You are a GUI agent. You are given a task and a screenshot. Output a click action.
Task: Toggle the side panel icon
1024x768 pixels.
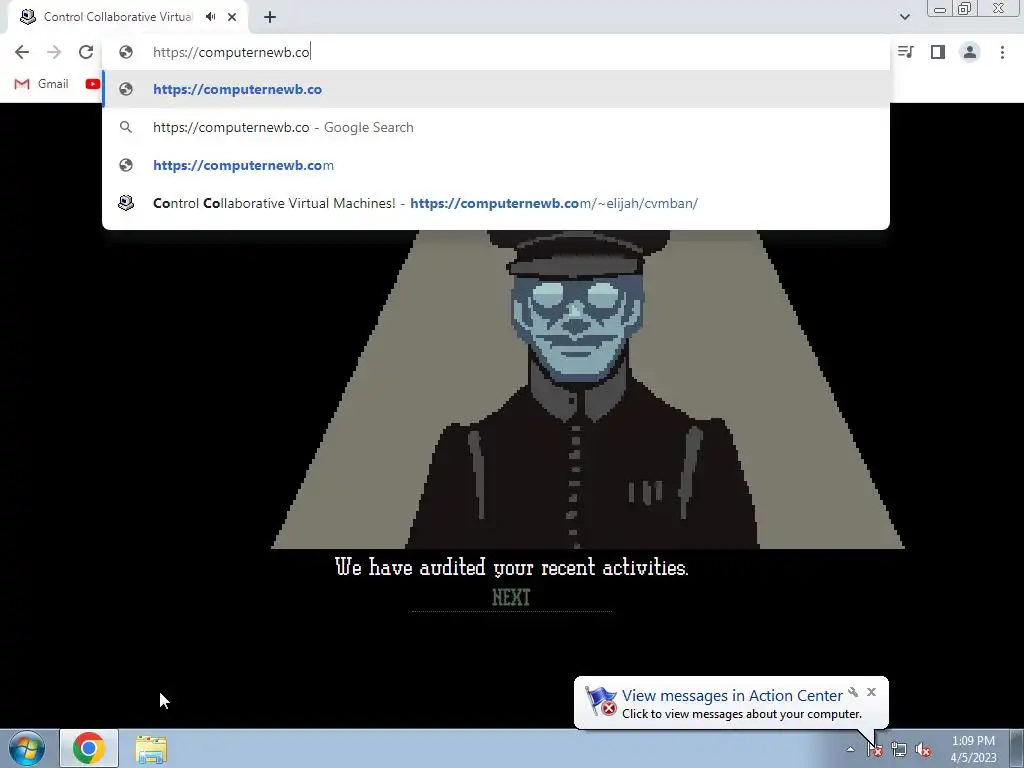coord(938,52)
